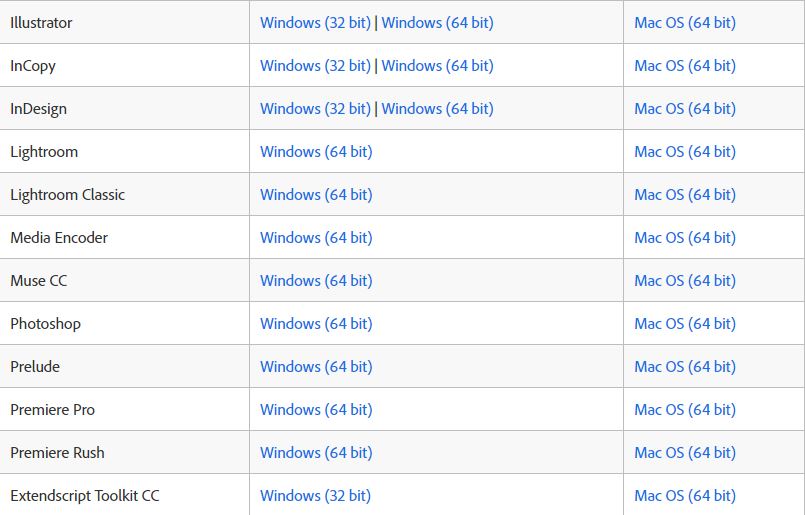Download Premiere Pro for Windows (64 bit)
This screenshot has width=805, height=515.
[x=316, y=410]
